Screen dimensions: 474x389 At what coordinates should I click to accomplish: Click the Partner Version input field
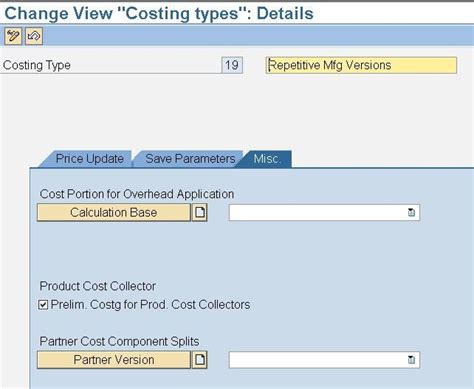pyautogui.click(x=324, y=360)
